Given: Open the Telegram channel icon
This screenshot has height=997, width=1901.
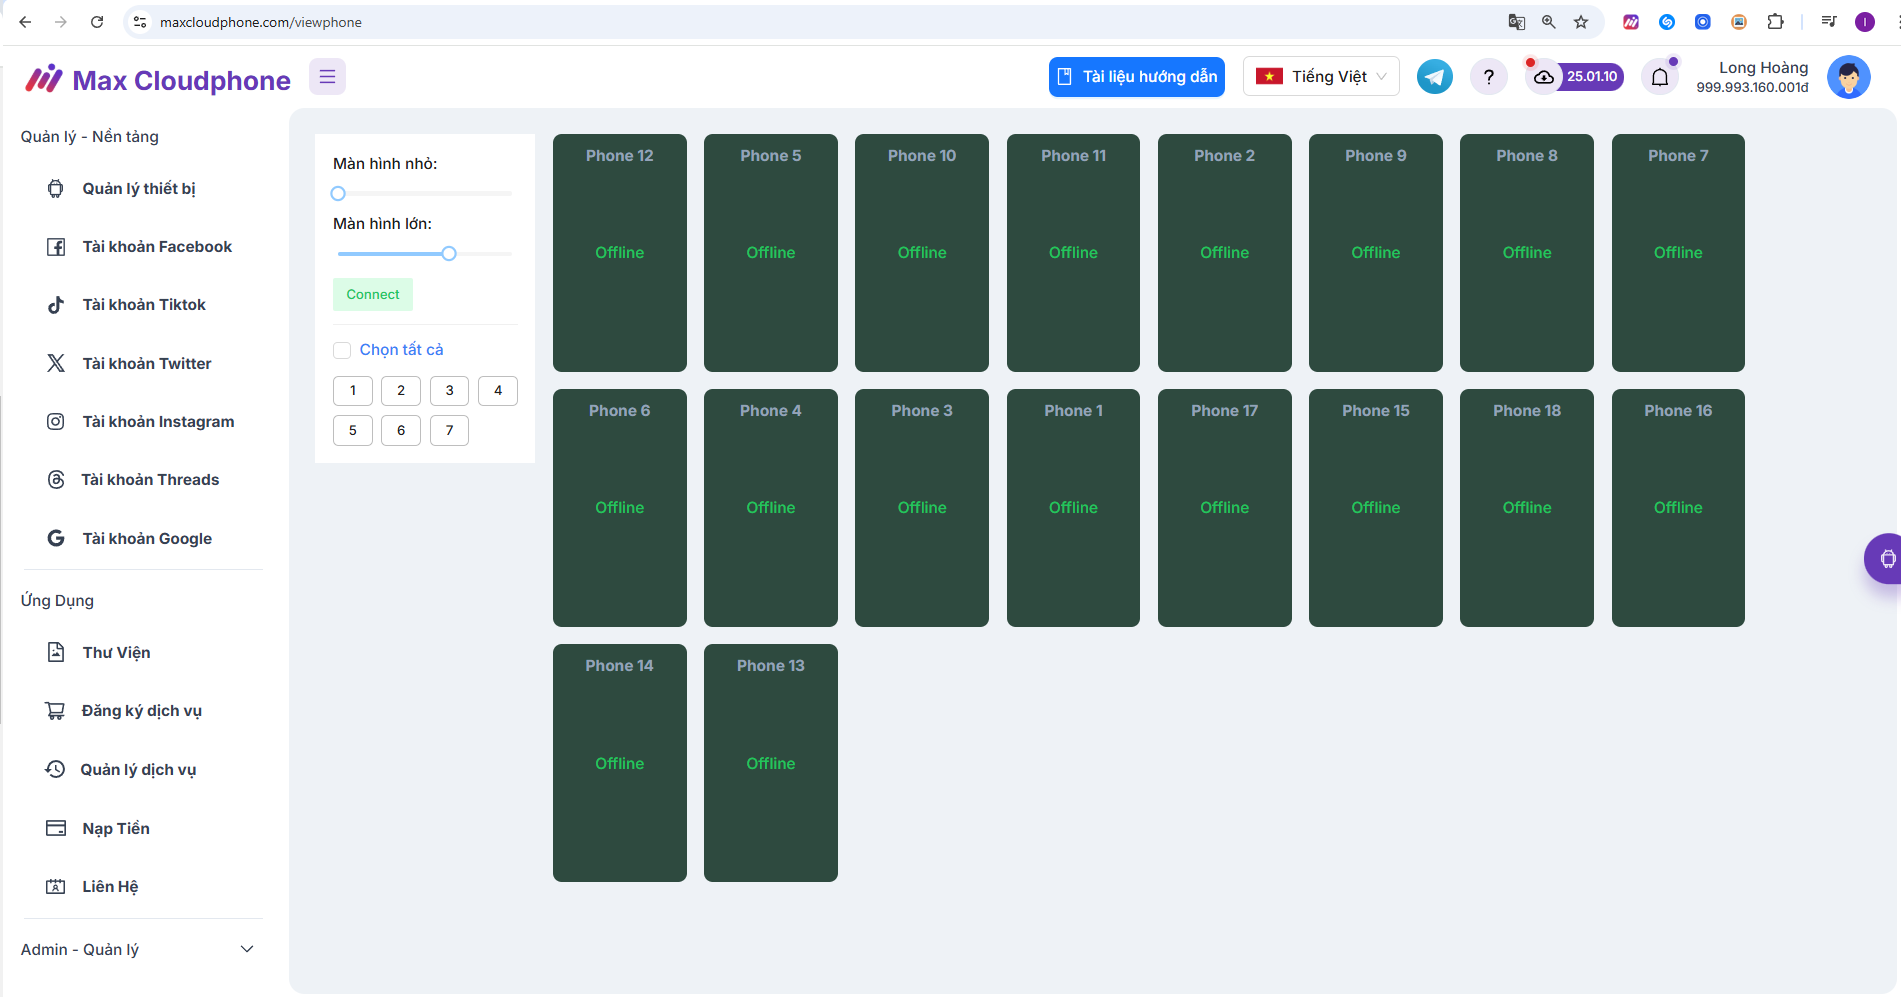Looking at the screenshot, I should pos(1435,77).
